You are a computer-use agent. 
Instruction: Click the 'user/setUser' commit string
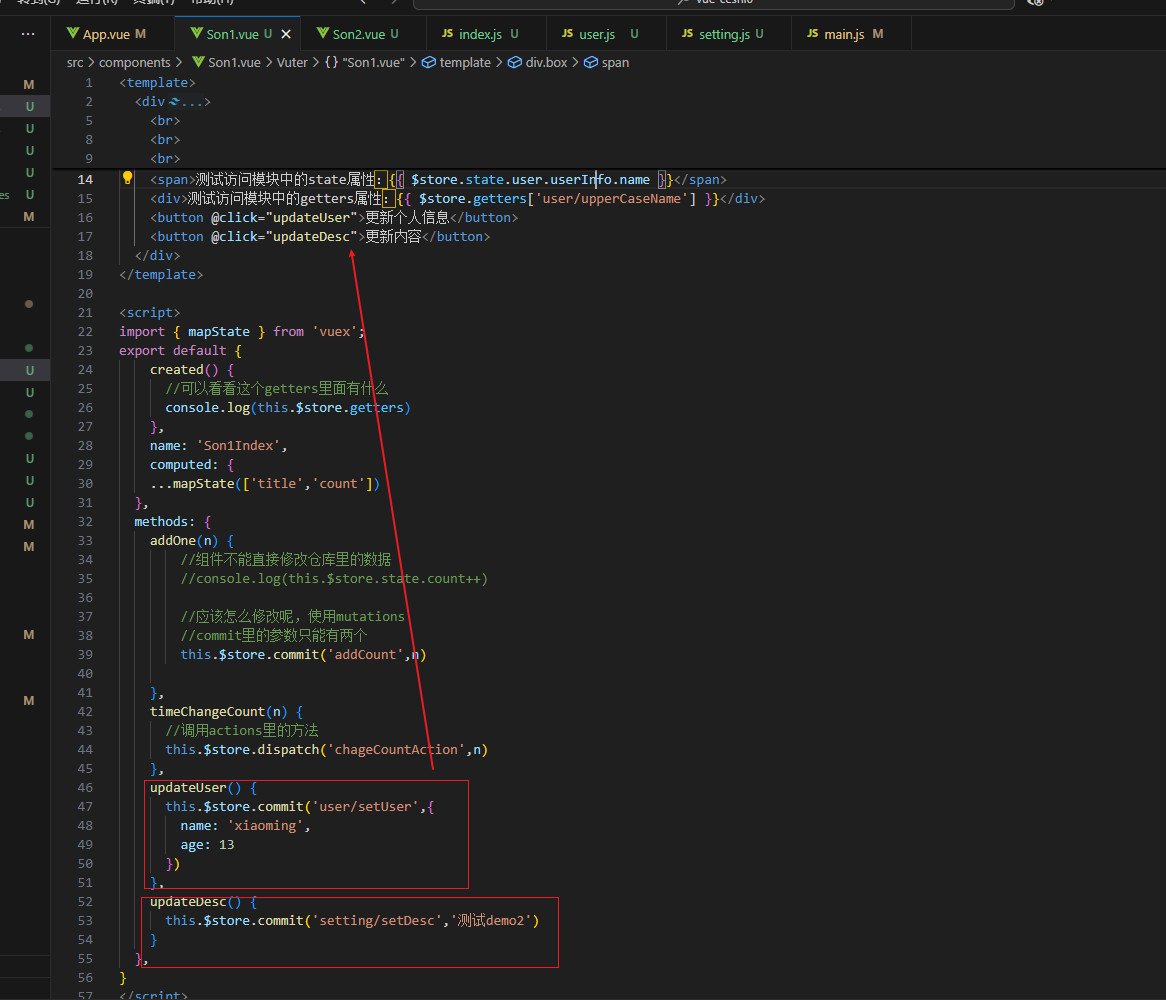click(x=365, y=807)
